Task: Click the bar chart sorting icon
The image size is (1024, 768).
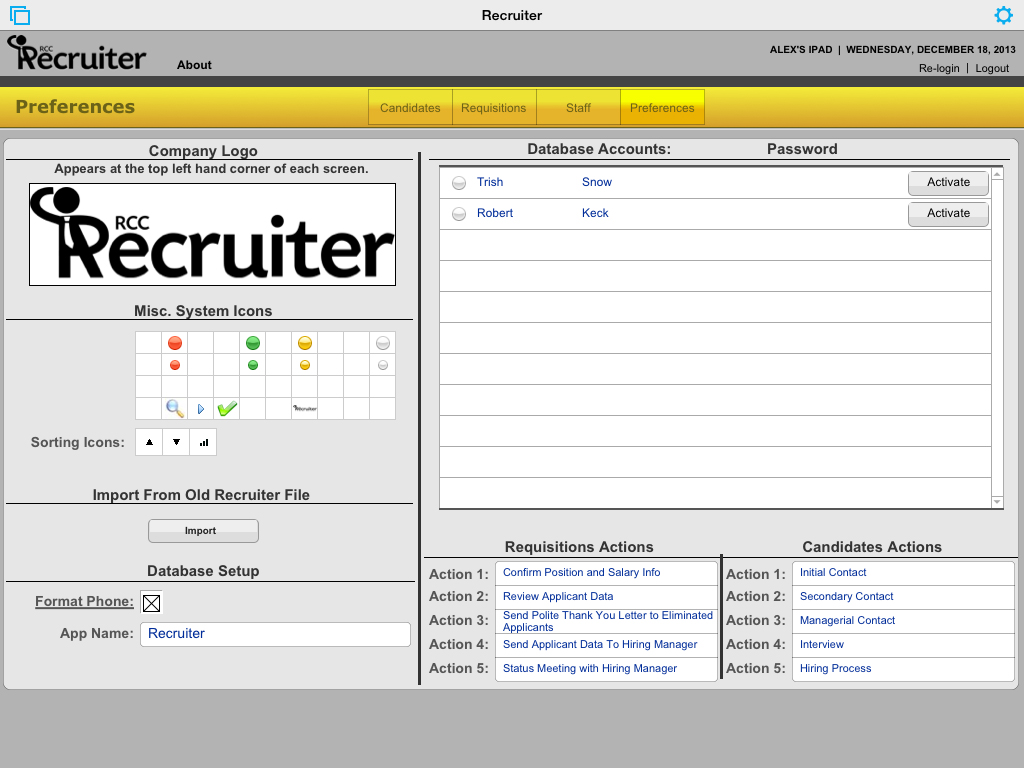Action: point(203,442)
